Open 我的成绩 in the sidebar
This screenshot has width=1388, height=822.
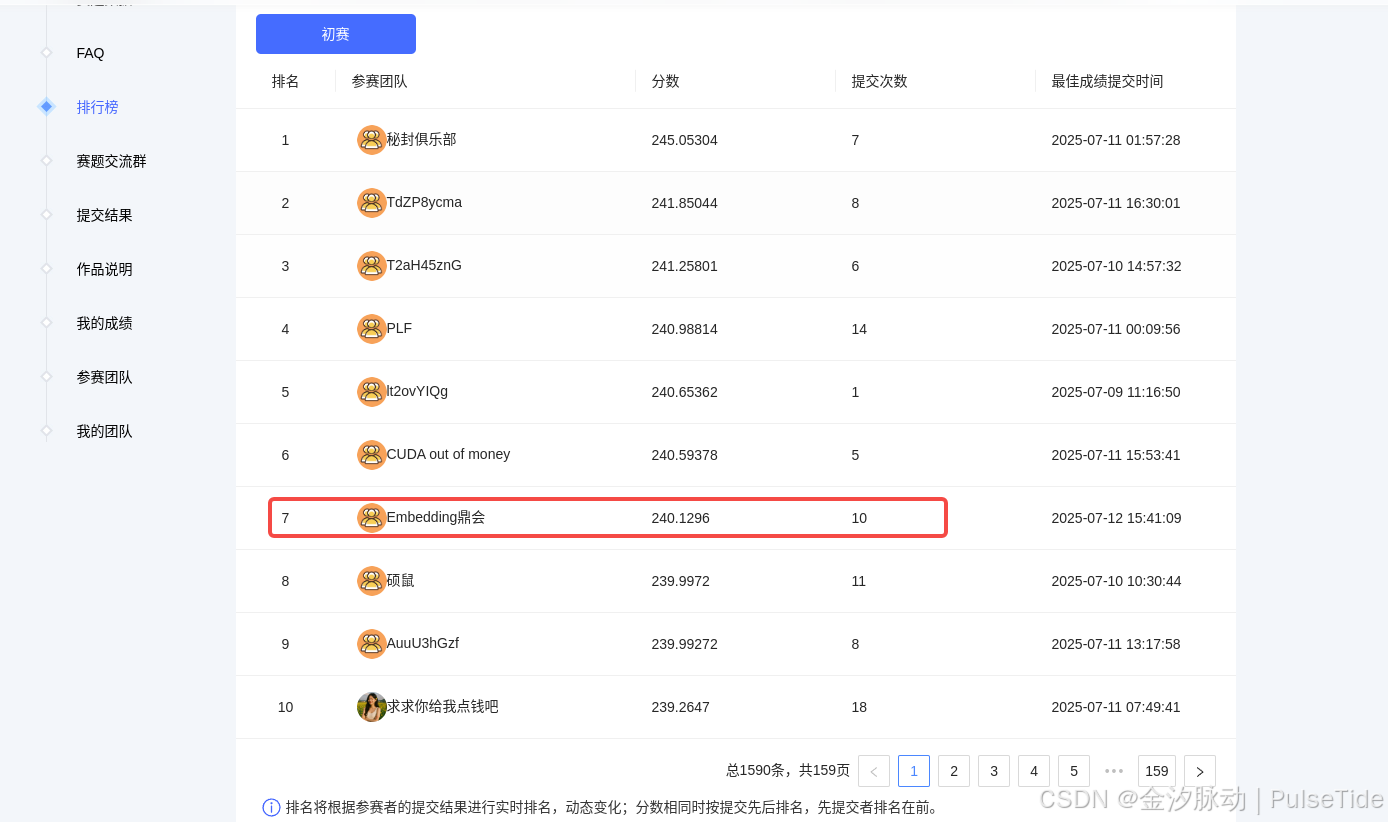[x=104, y=323]
